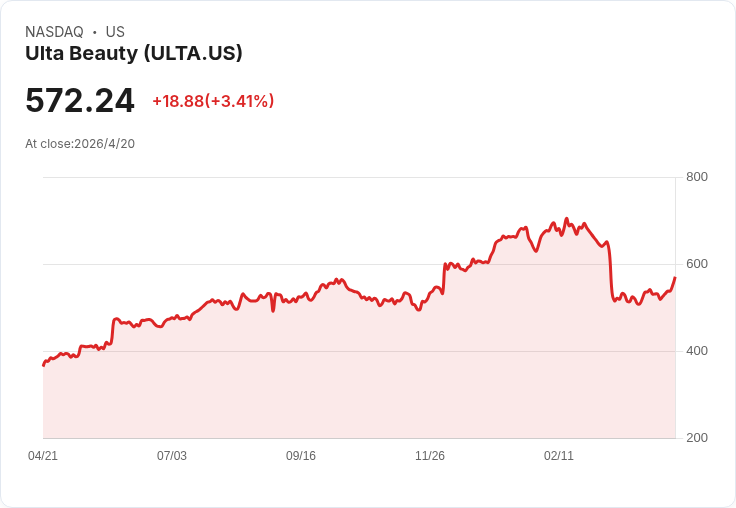Click the 02/11 date axis label
This screenshot has height=508, width=736.
point(559,456)
